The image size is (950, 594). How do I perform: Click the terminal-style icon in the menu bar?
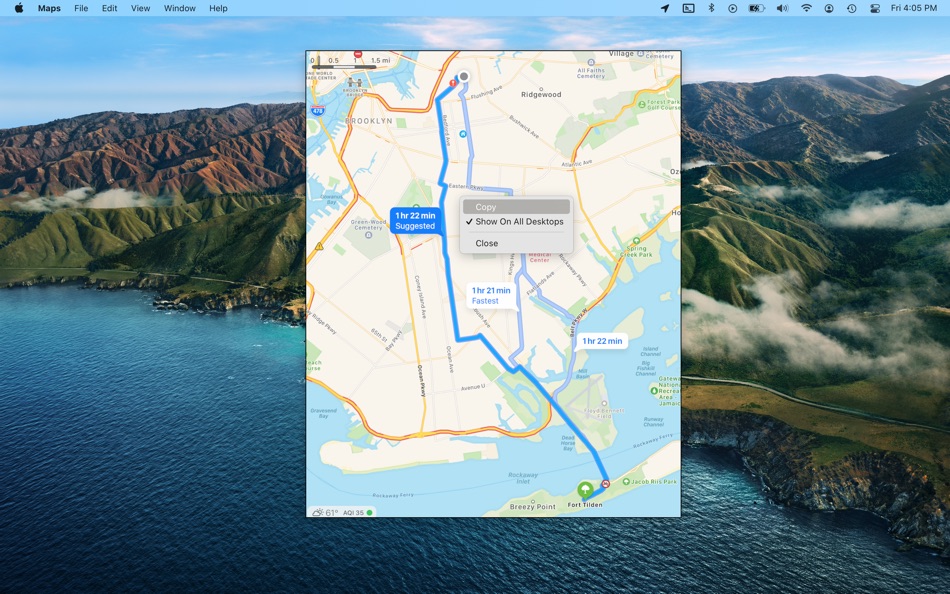(688, 8)
